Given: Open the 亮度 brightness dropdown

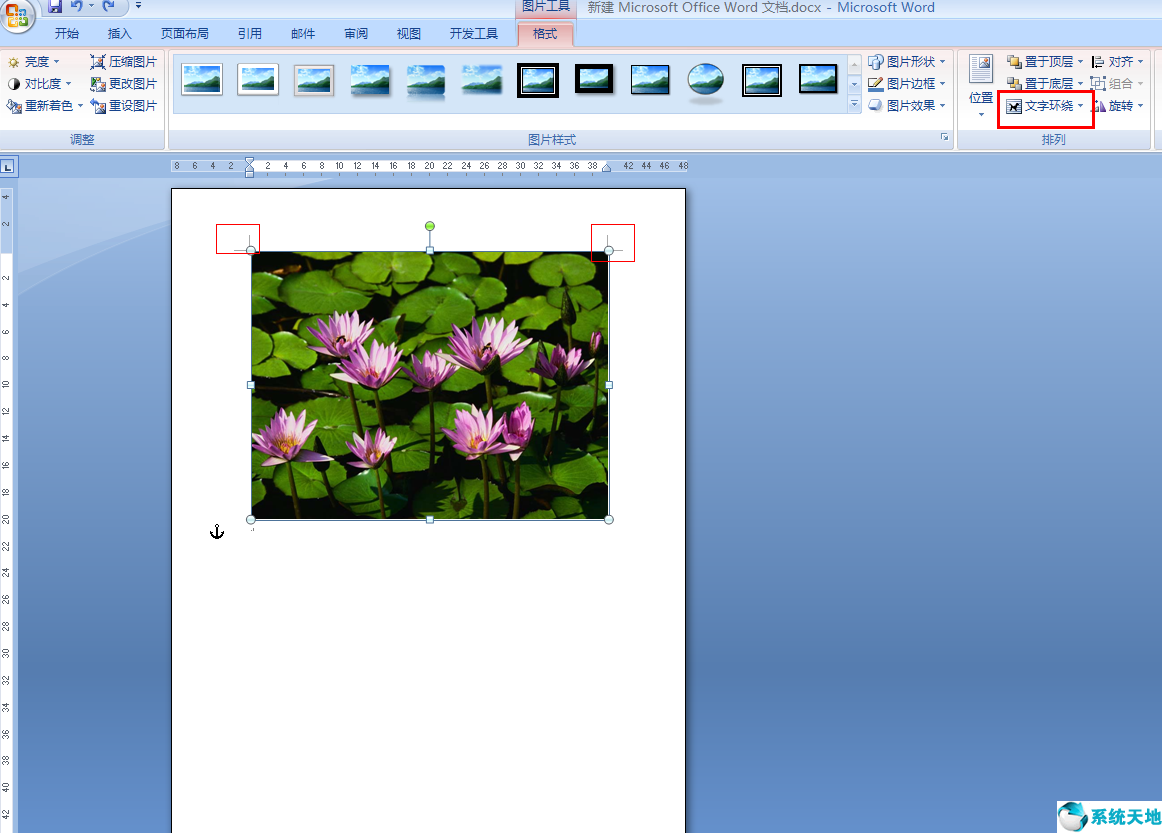Looking at the screenshot, I should [33, 62].
